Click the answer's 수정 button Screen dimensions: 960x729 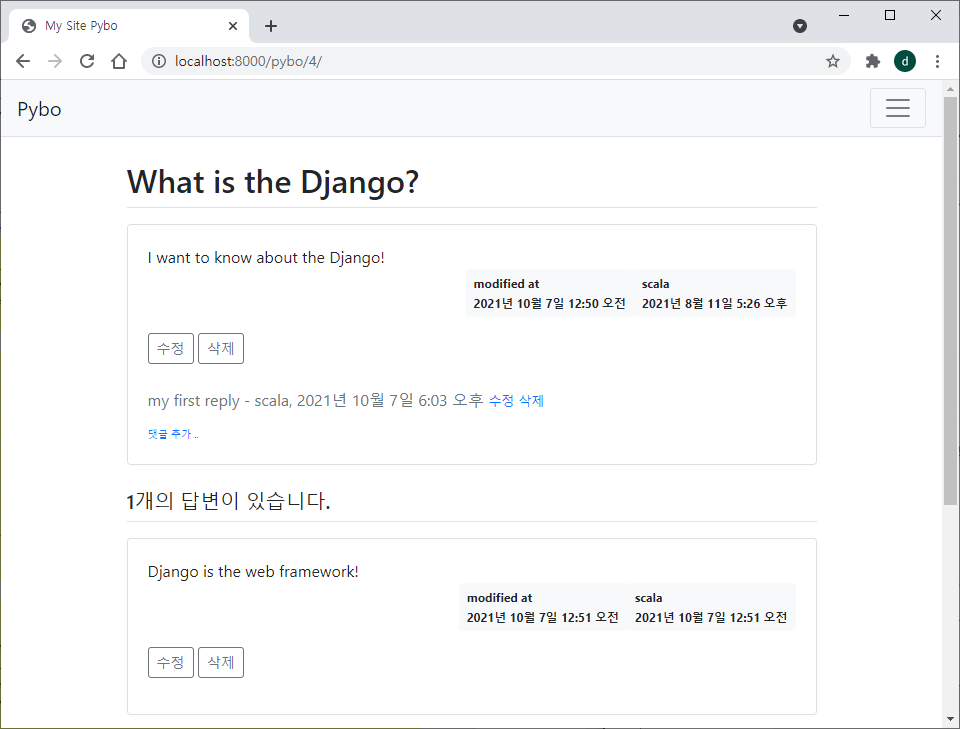pos(171,662)
